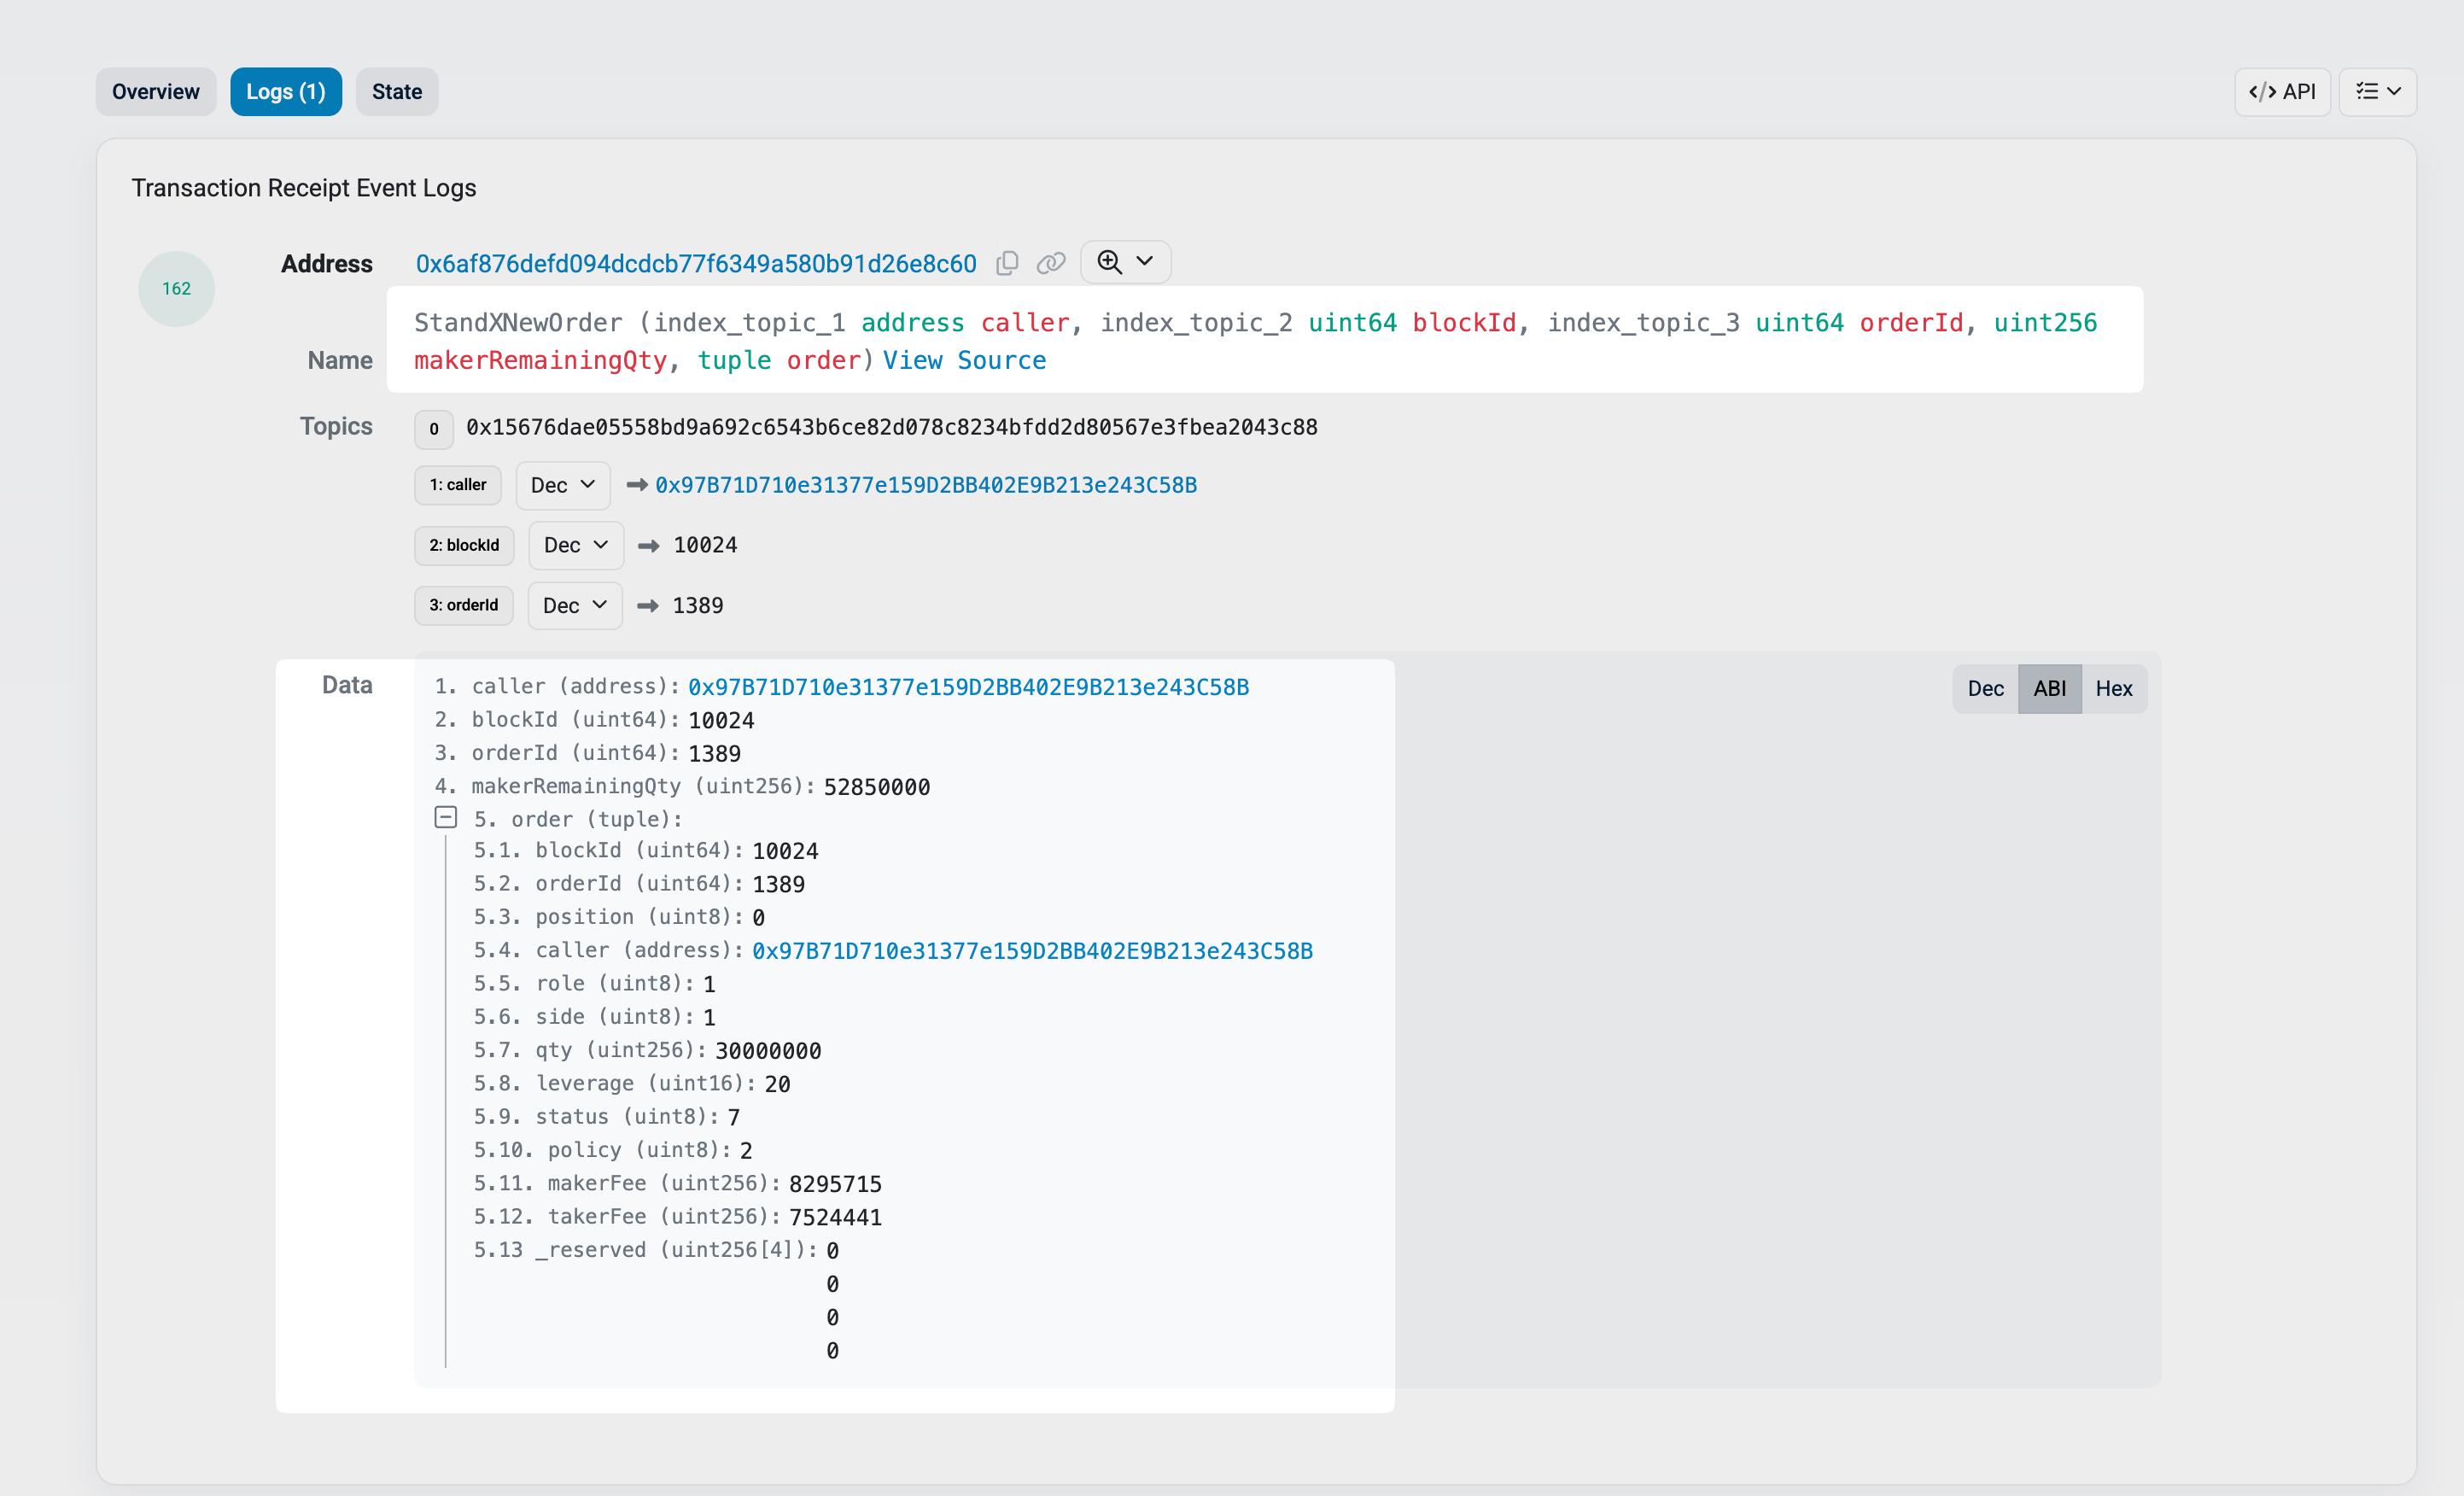Click the 162 log index badge
This screenshot has height=1496, width=2464.
click(177, 289)
